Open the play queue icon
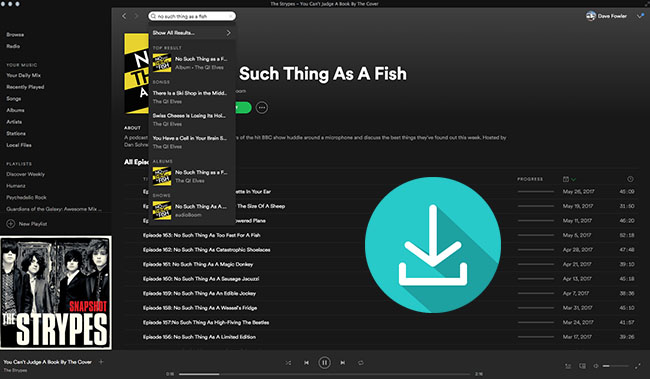Viewport: 650px width, 379px height. [x=568, y=366]
